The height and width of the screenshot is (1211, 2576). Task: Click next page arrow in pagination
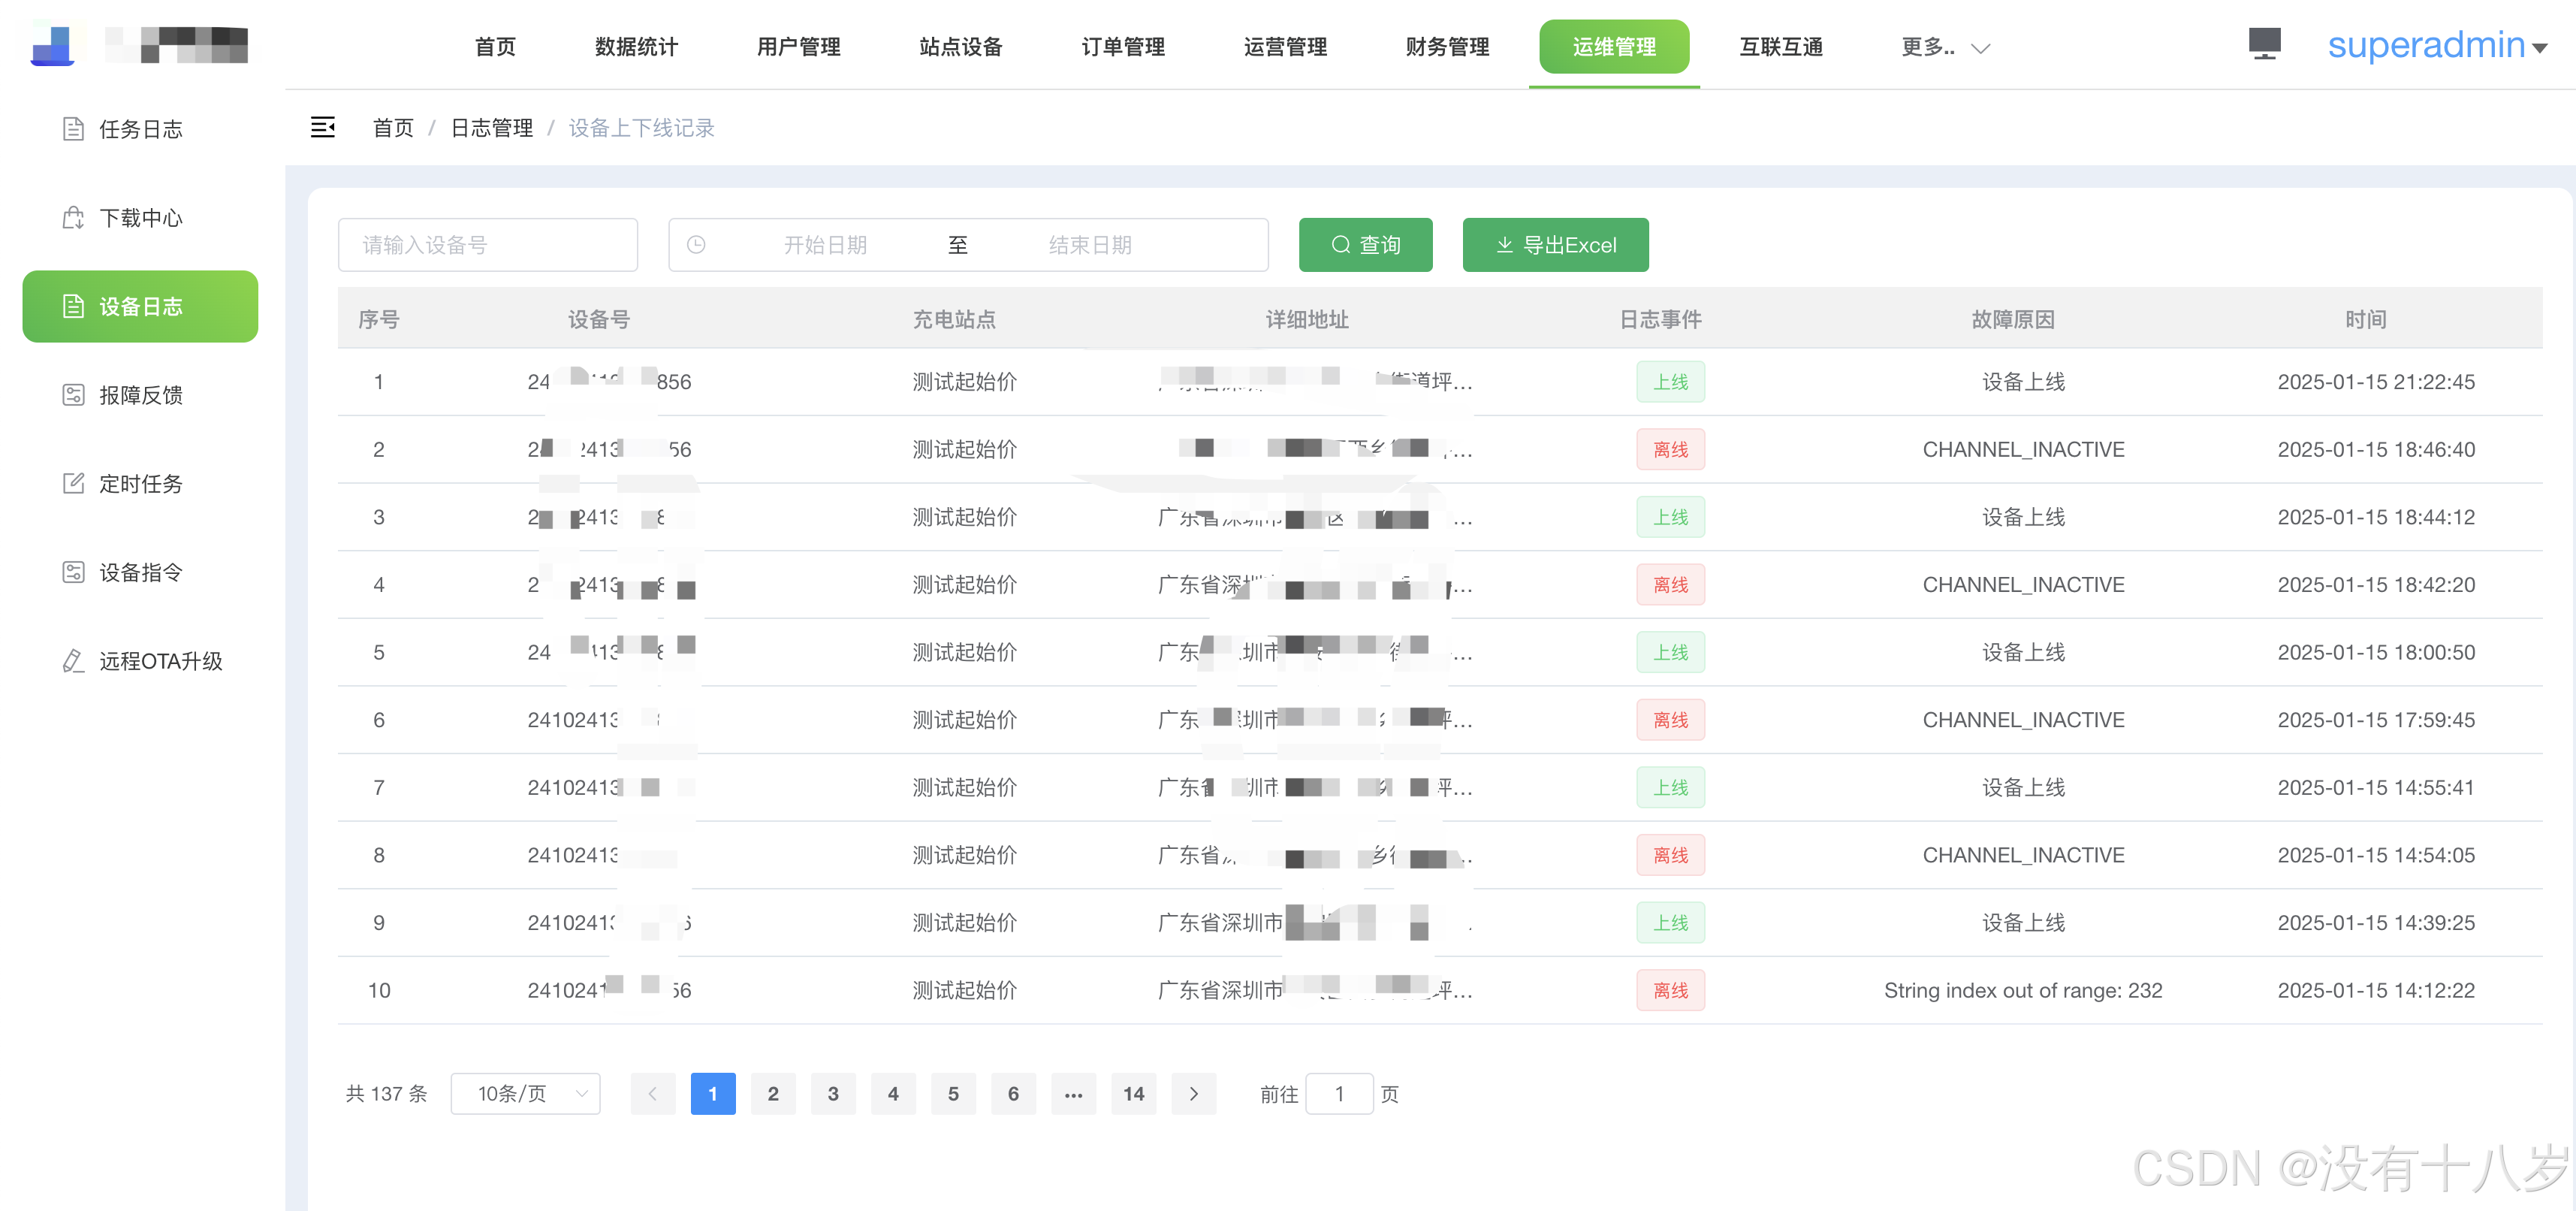click(1193, 1093)
